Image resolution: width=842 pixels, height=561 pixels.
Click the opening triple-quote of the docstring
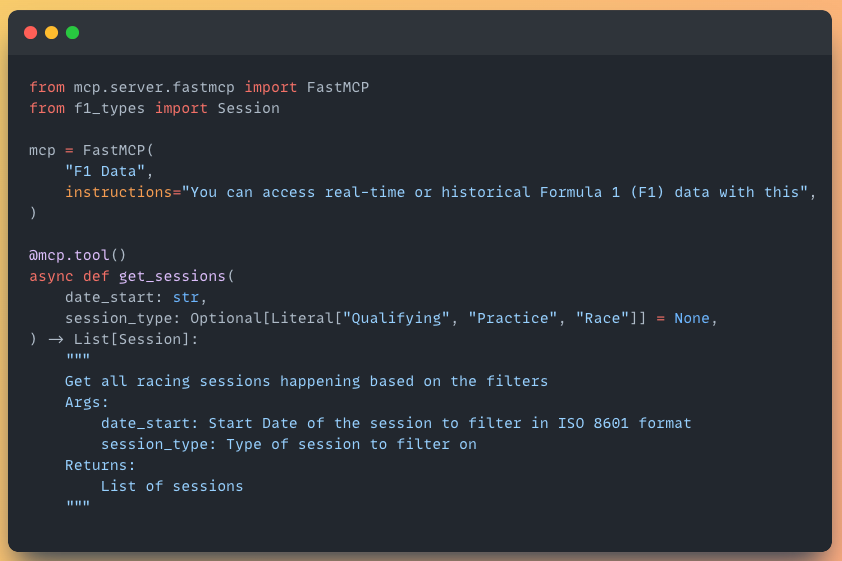pos(78,356)
